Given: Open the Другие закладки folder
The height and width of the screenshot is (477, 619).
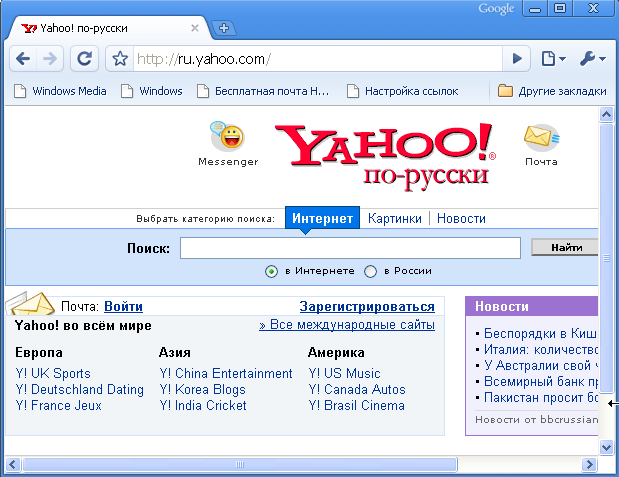Looking at the screenshot, I should click(x=552, y=91).
